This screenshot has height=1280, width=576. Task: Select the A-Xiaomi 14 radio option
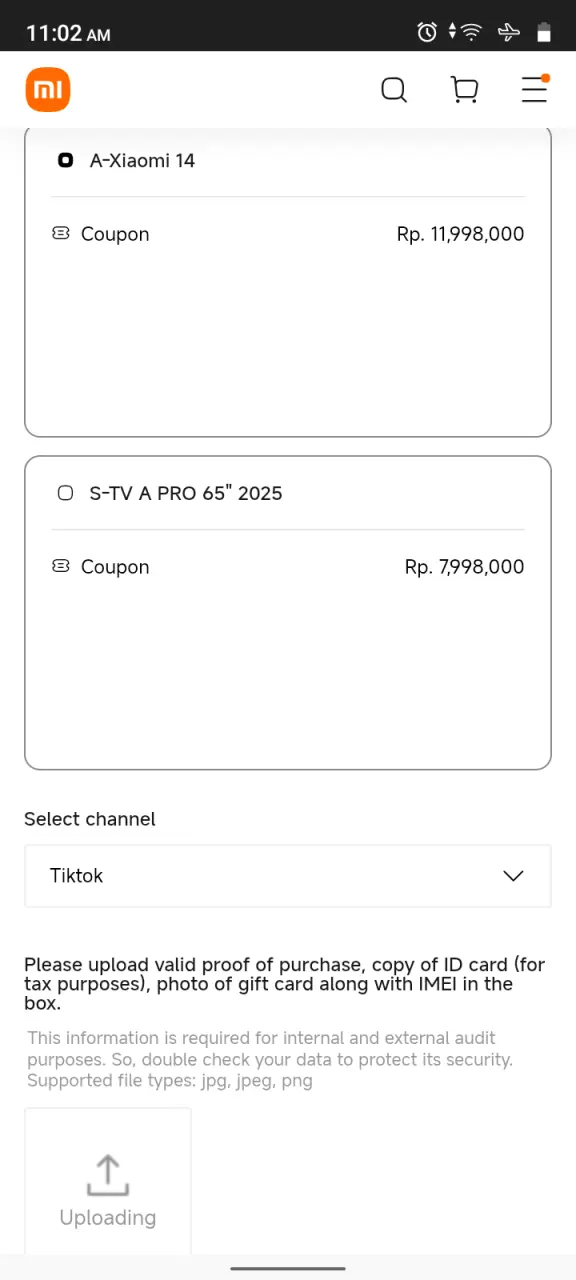(65, 160)
